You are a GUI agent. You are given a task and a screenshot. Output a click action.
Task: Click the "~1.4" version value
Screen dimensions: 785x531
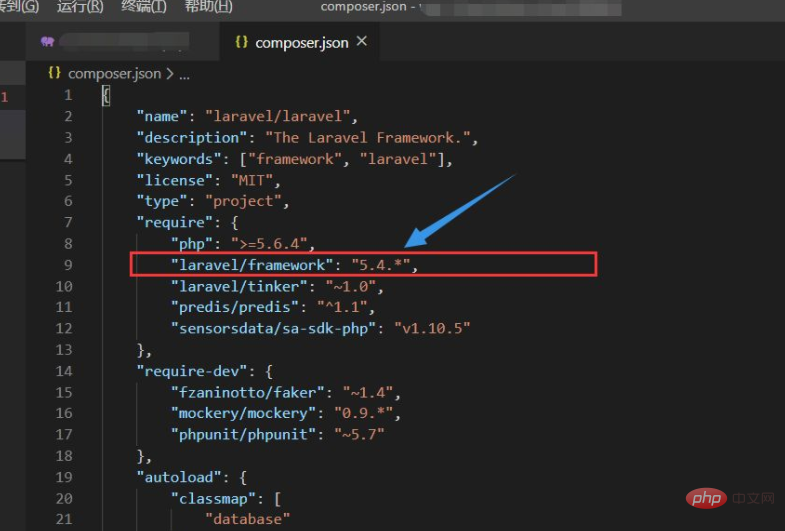click(x=368, y=392)
